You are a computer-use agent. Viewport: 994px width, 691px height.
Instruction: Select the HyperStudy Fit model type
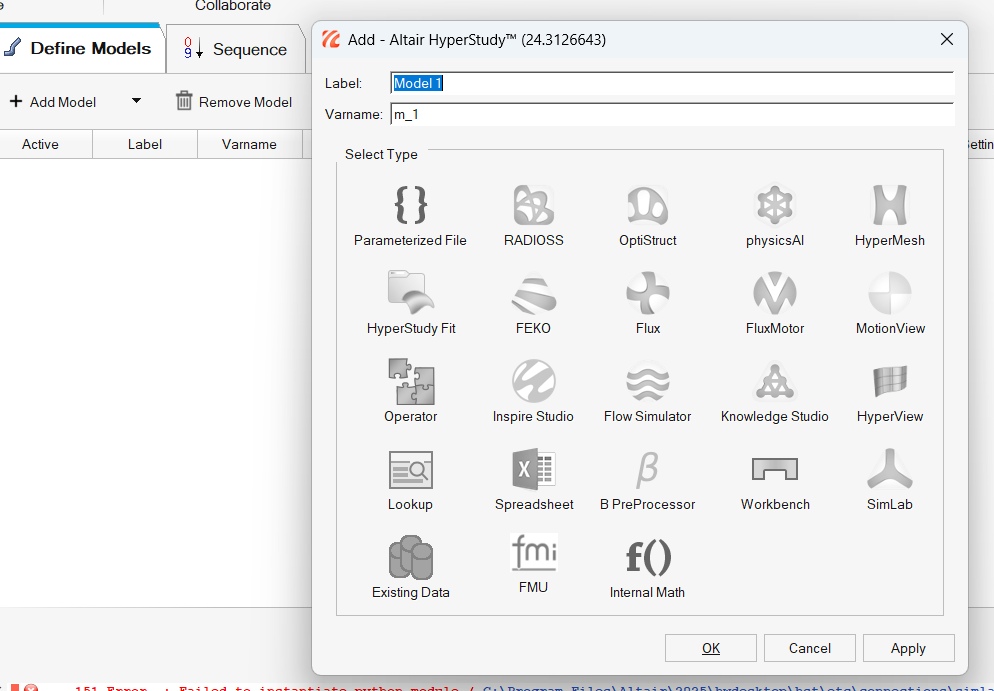pyautogui.click(x=411, y=304)
